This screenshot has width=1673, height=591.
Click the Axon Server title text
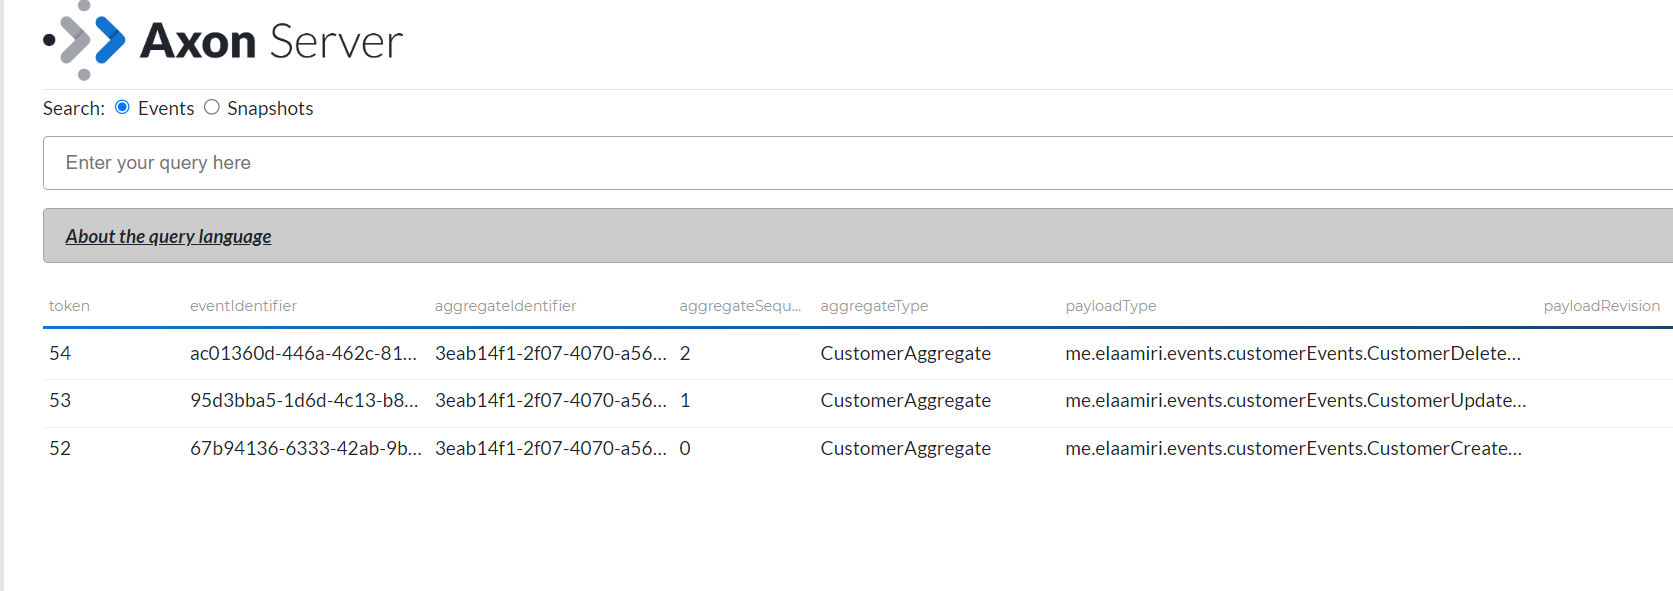click(x=272, y=41)
